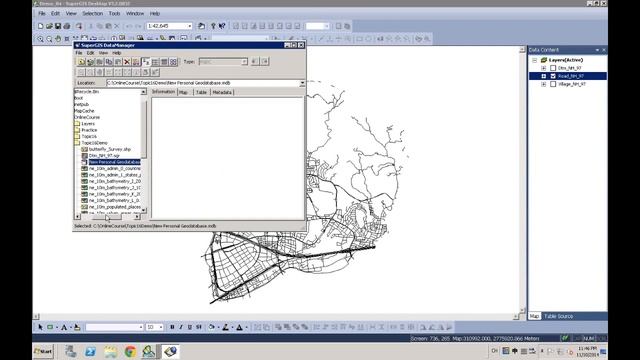Toggle visibility checkbox of Dtm_NH_97 layer
Screen dimensions: 640x360
point(553,68)
